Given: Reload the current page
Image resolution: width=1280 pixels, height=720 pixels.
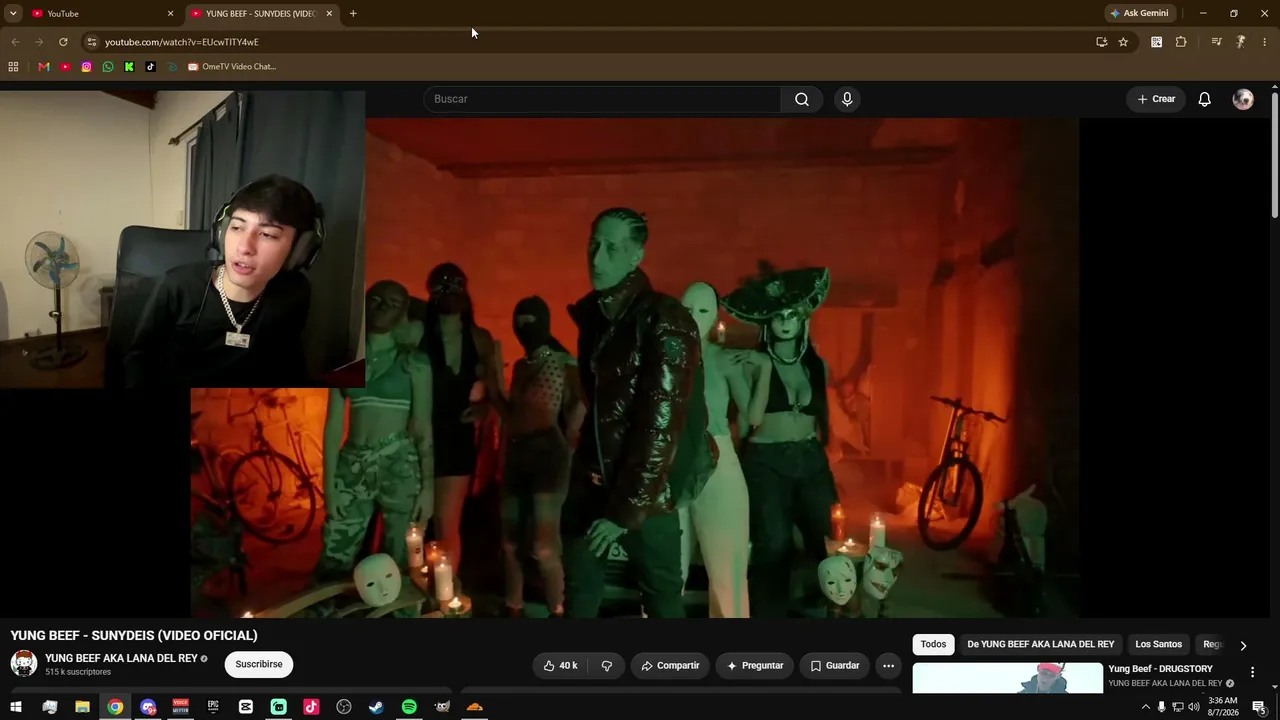Looking at the screenshot, I should click(x=63, y=42).
